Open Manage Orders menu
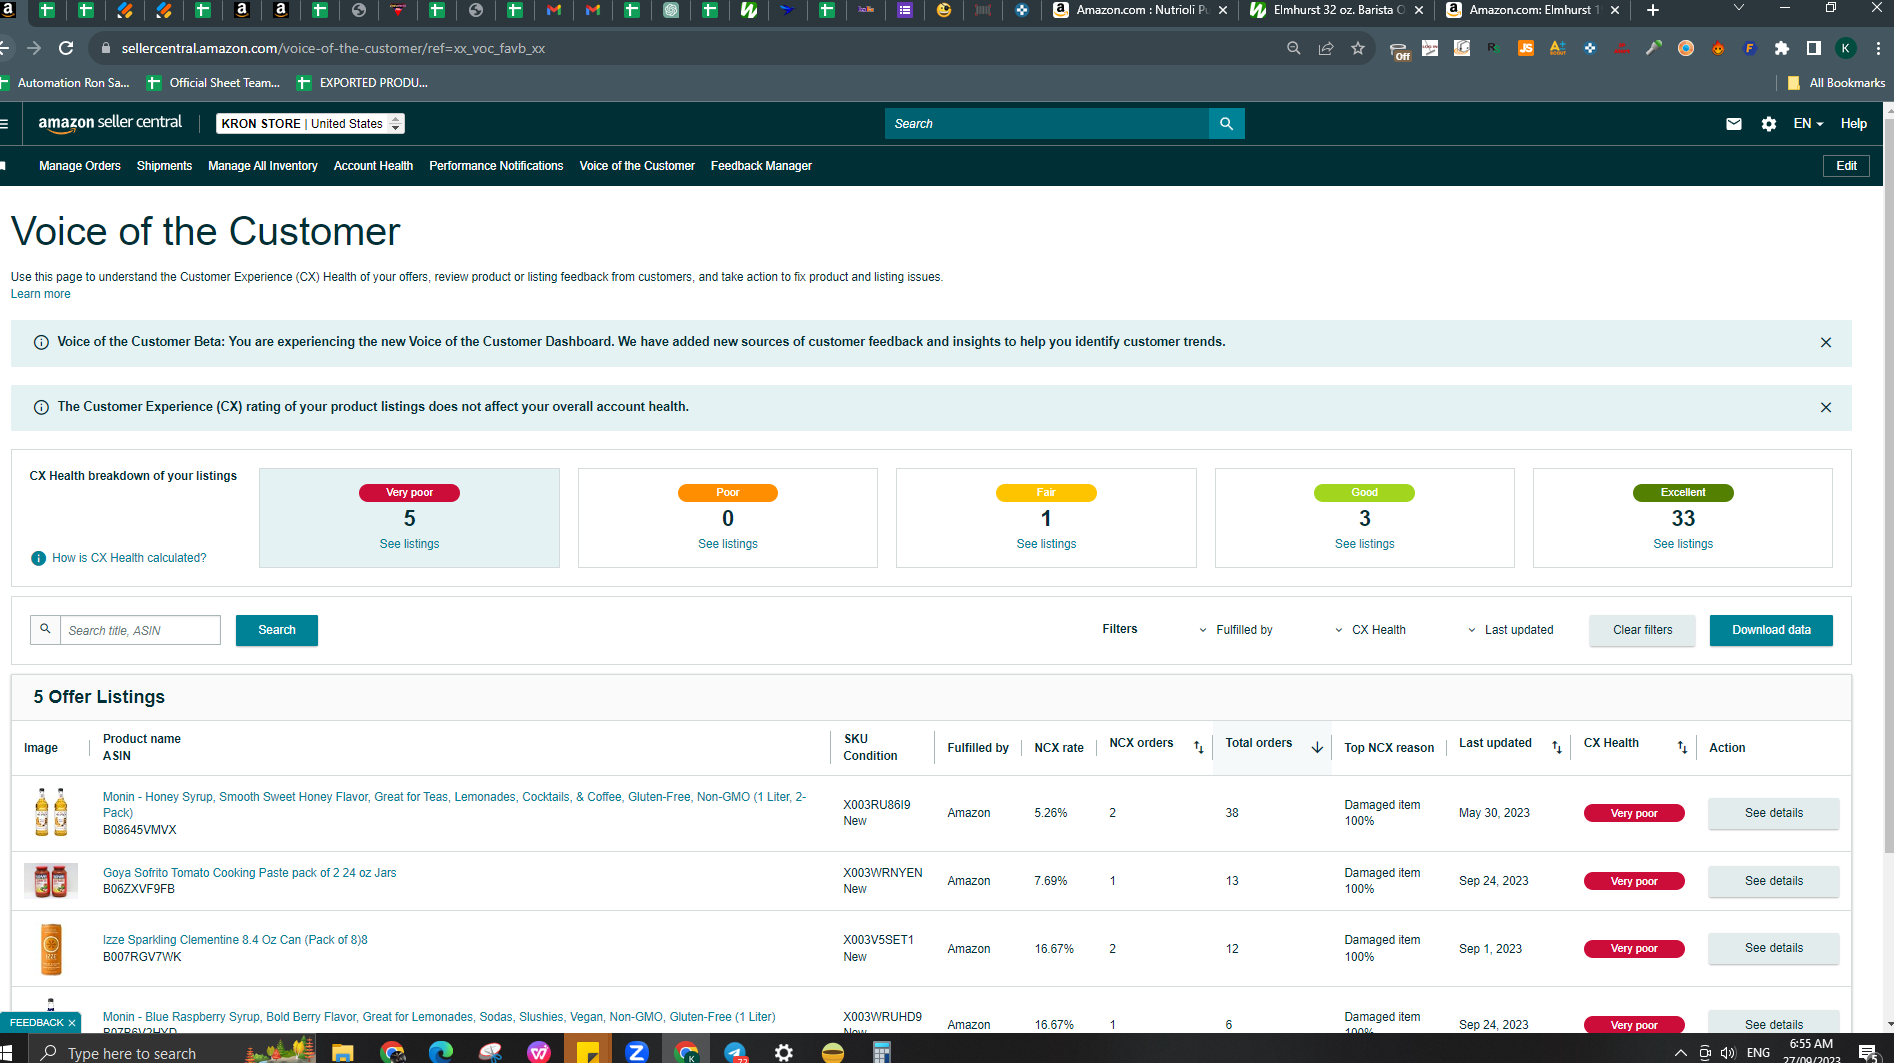 pos(80,166)
